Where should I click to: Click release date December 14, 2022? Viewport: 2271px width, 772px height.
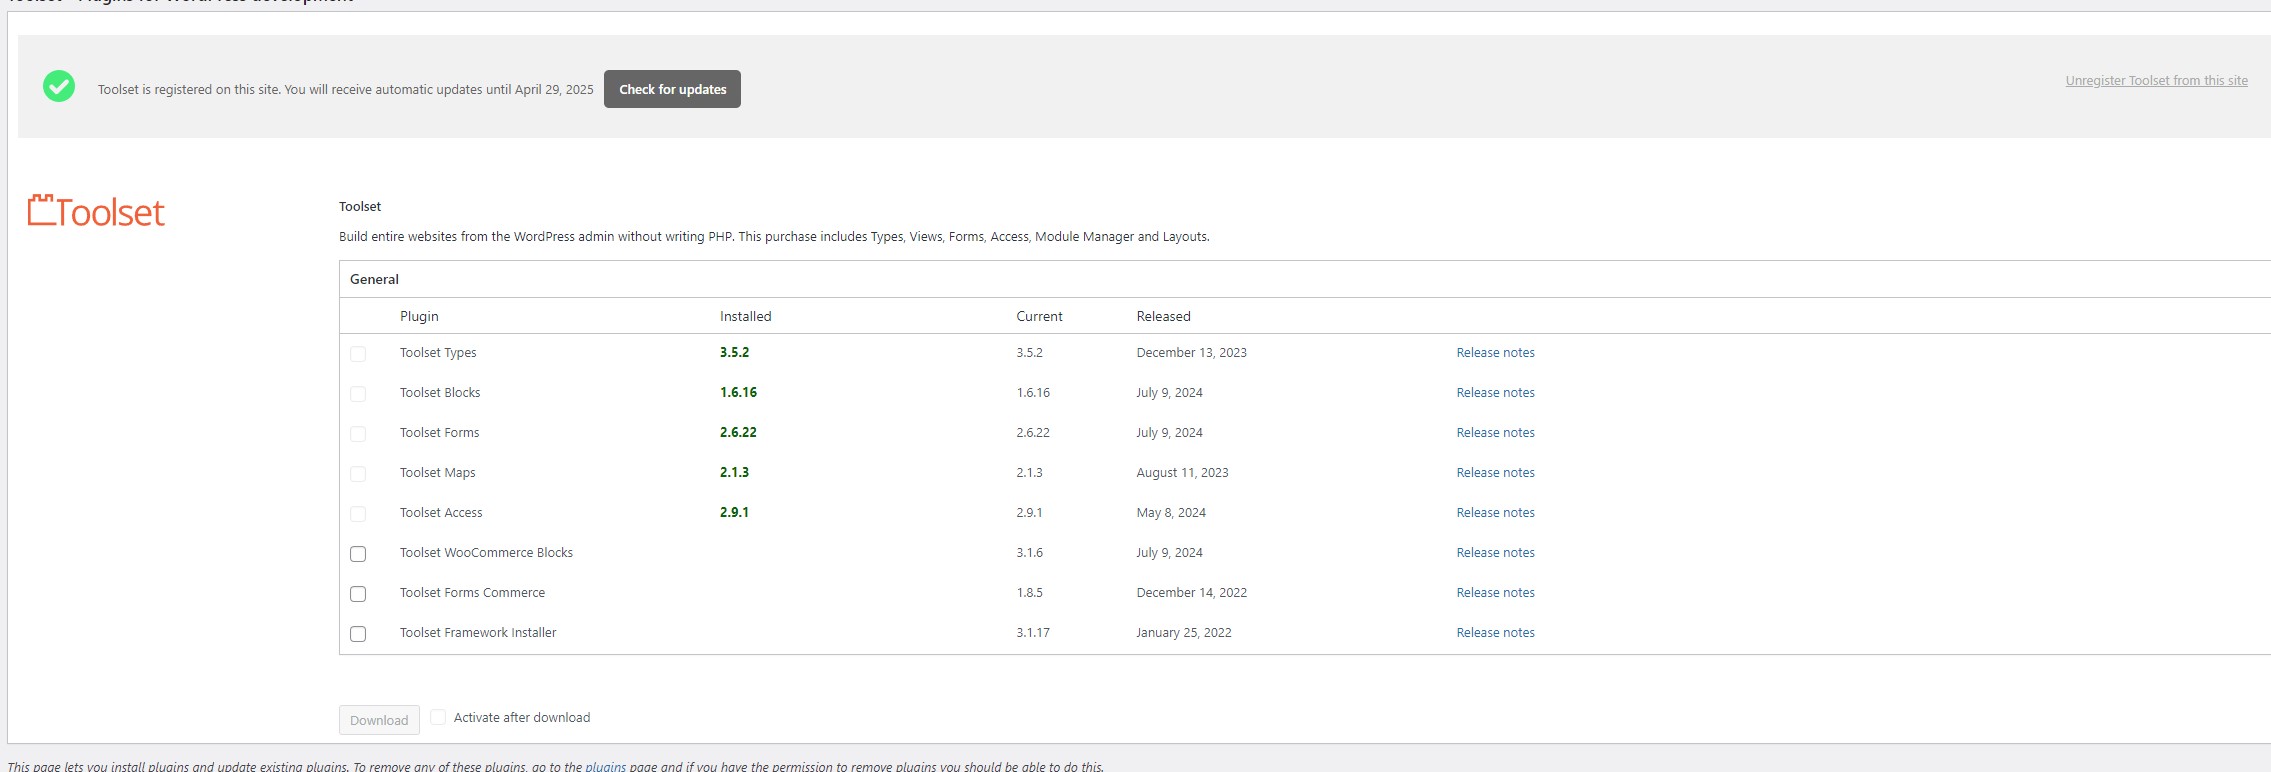click(x=1191, y=593)
